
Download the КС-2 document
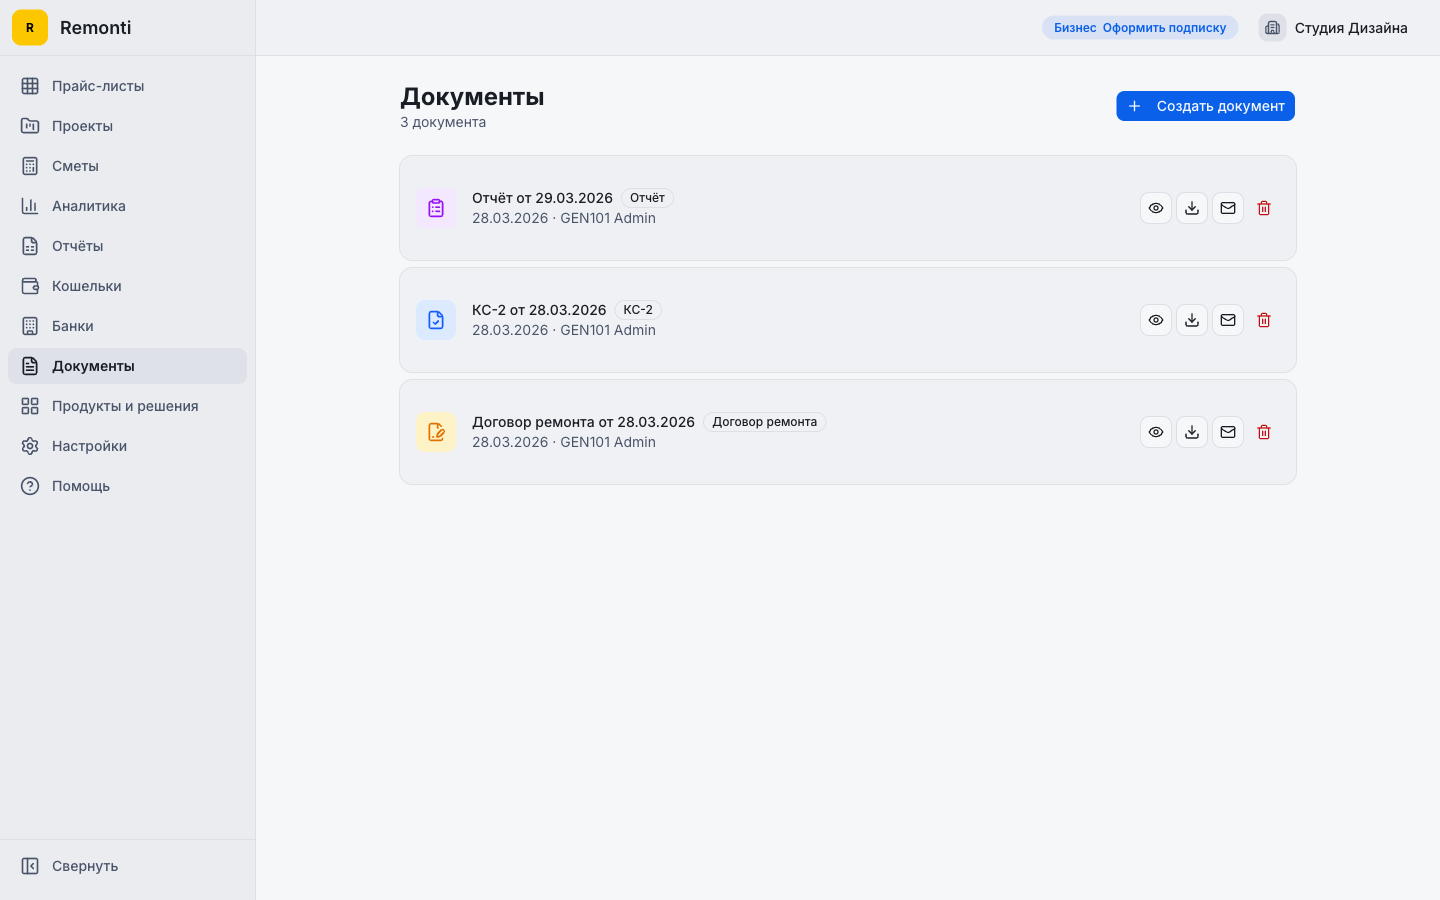pos(1191,320)
